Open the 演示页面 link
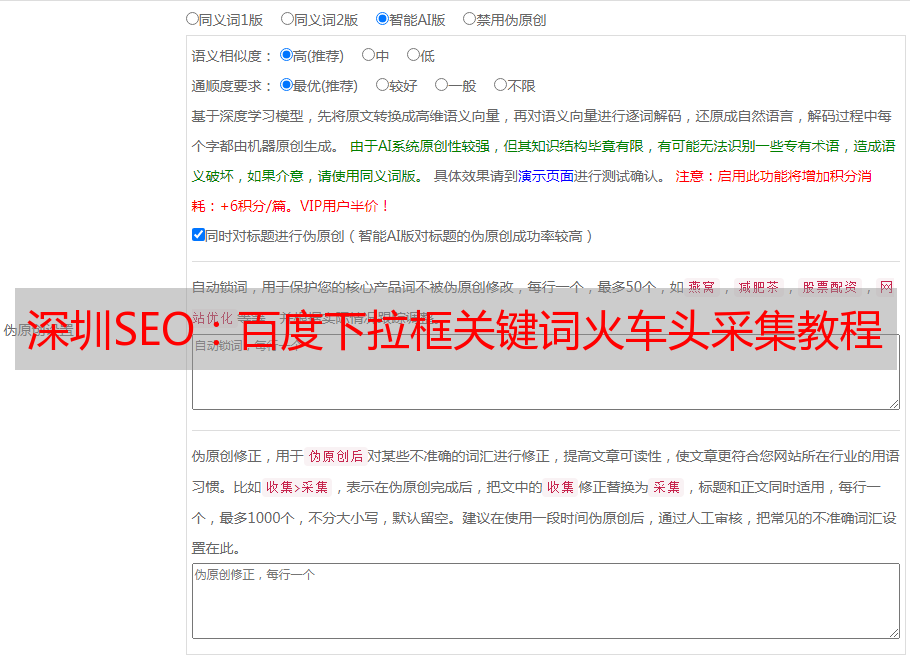The height and width of the screenshot is (658, 911). (545, 176)
